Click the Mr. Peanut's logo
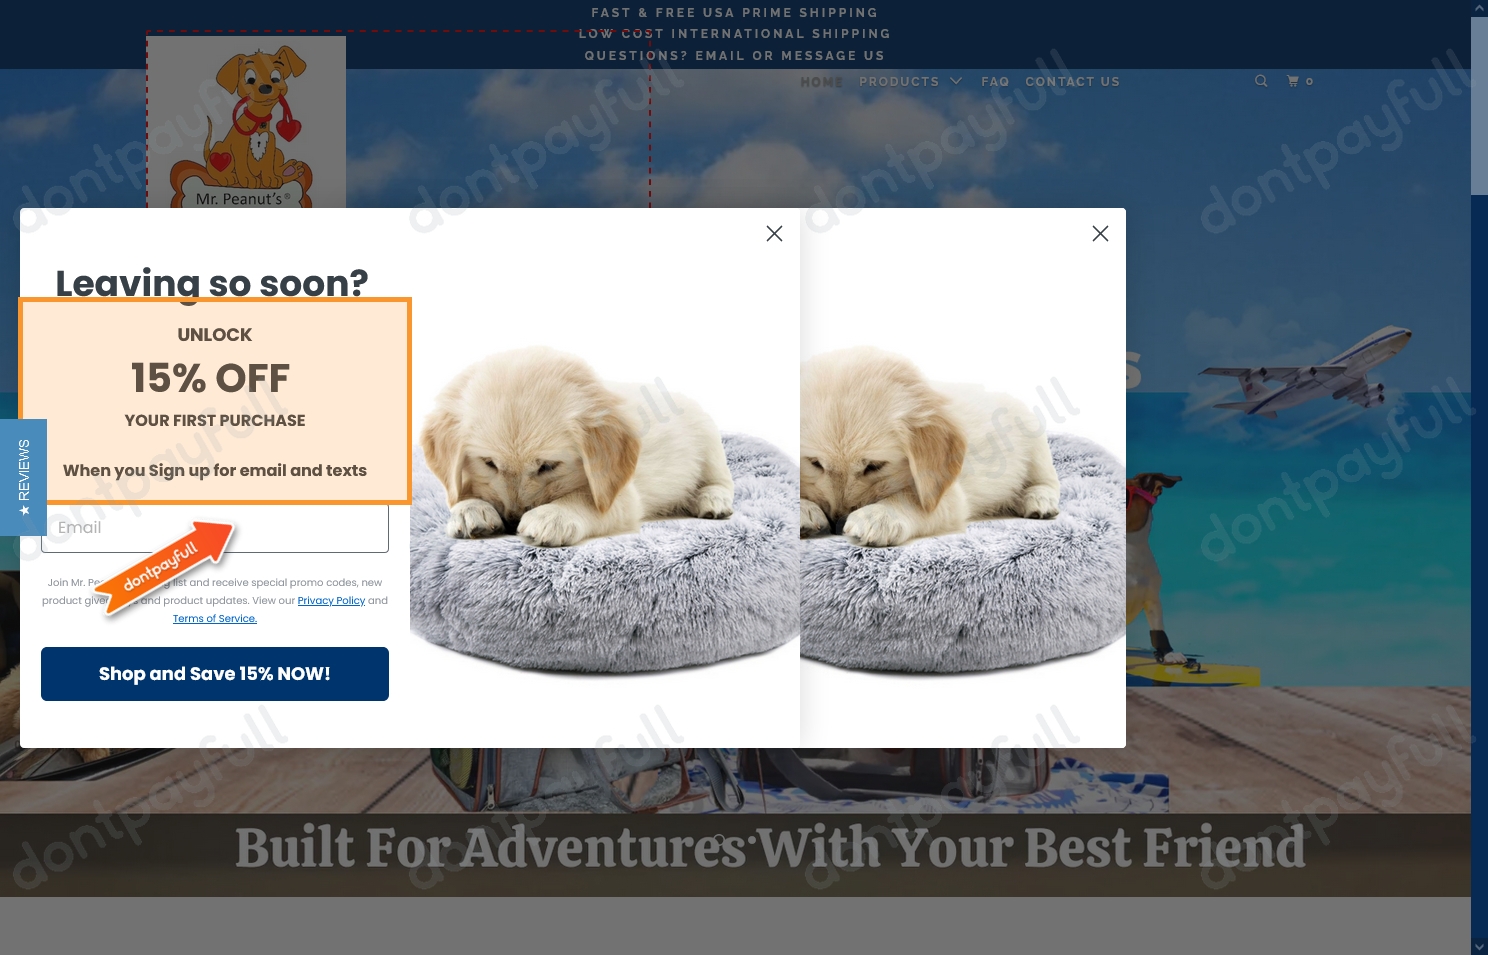This screenshot has width=1488, height=955. [246, 122]
